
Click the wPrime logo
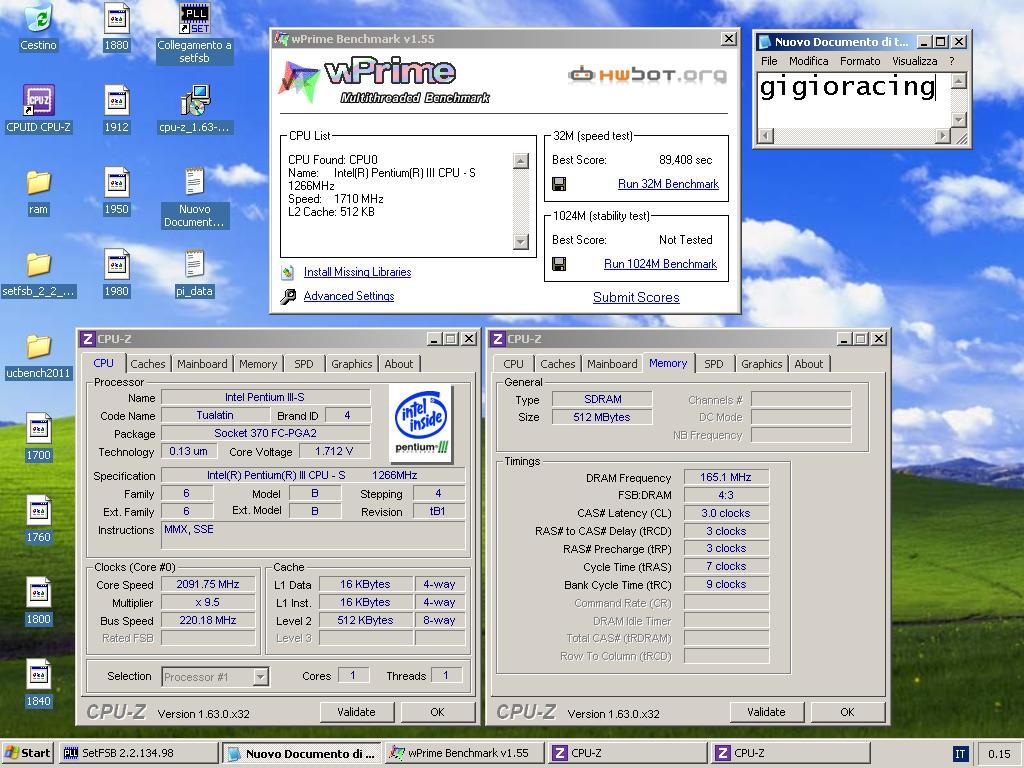(385, 81)
